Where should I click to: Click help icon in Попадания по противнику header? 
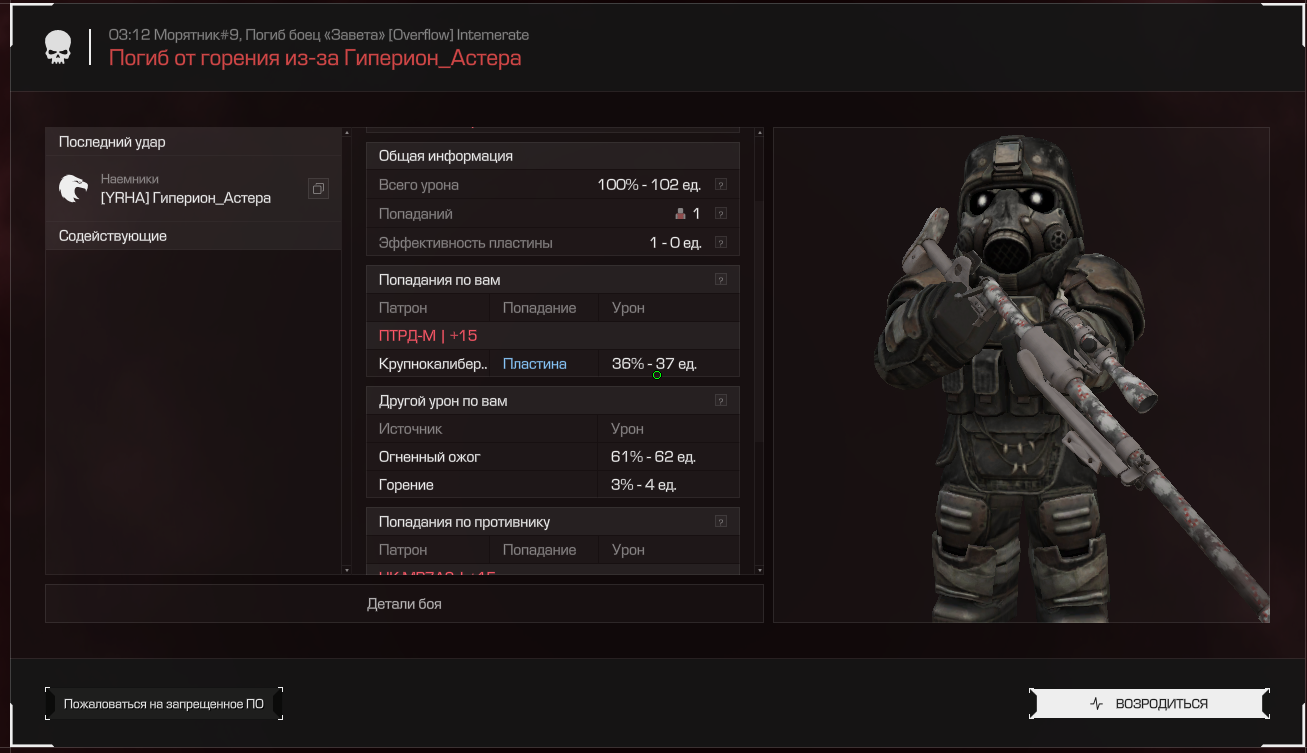tap(720, 522)
